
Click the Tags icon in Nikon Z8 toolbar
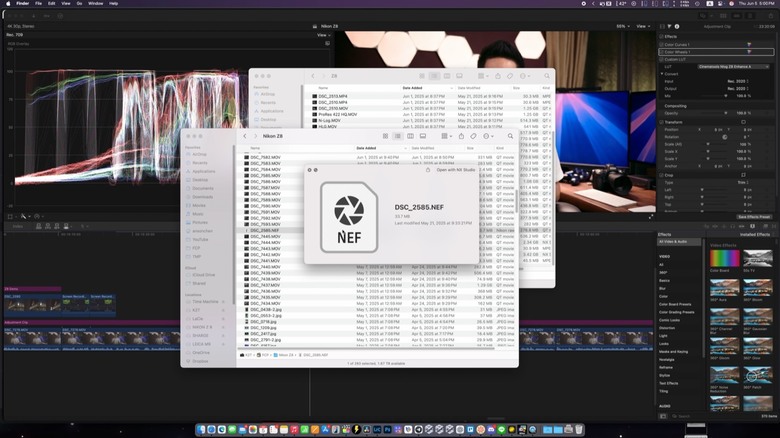point(474,136)
